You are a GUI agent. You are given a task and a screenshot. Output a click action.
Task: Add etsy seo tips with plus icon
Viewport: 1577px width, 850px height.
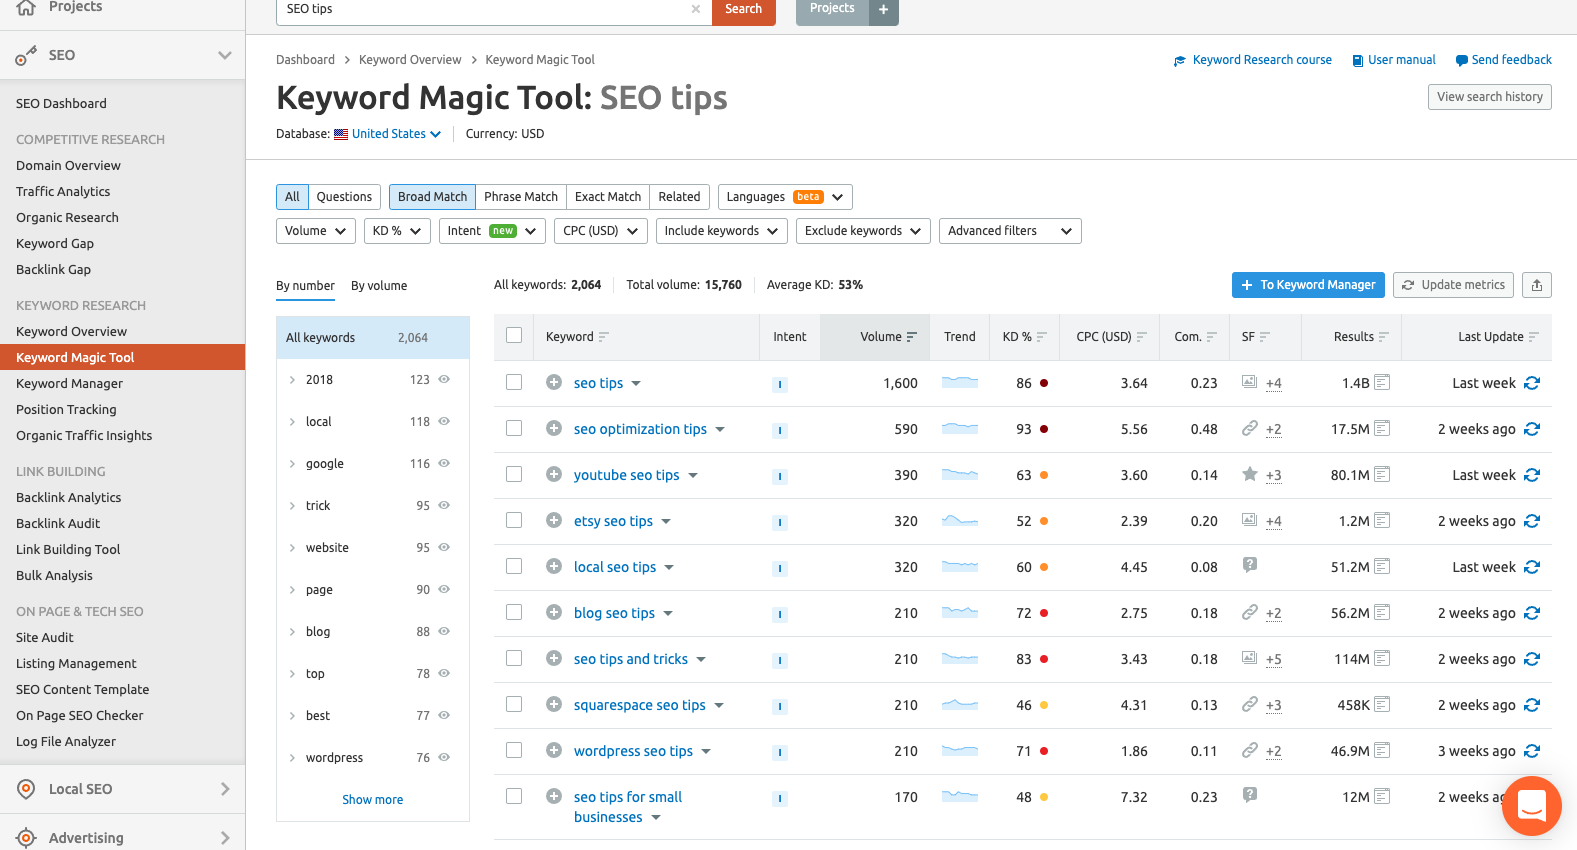coord(554,520)
